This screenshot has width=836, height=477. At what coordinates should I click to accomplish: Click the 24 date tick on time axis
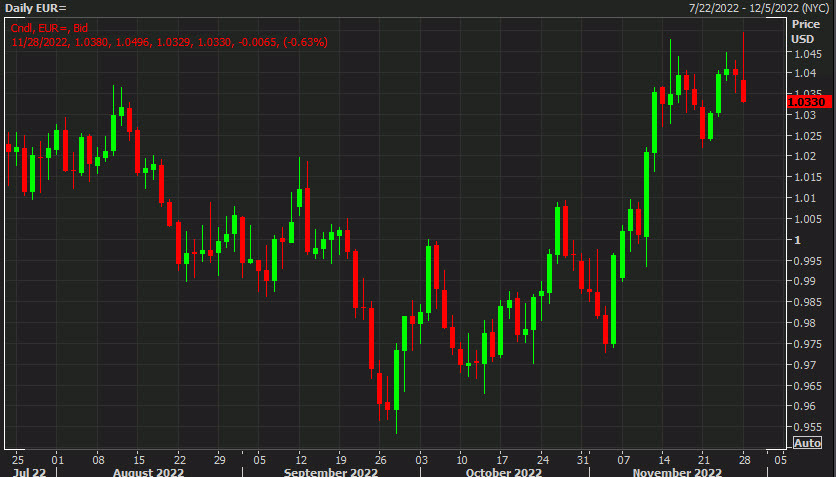[x=543, y=459]
